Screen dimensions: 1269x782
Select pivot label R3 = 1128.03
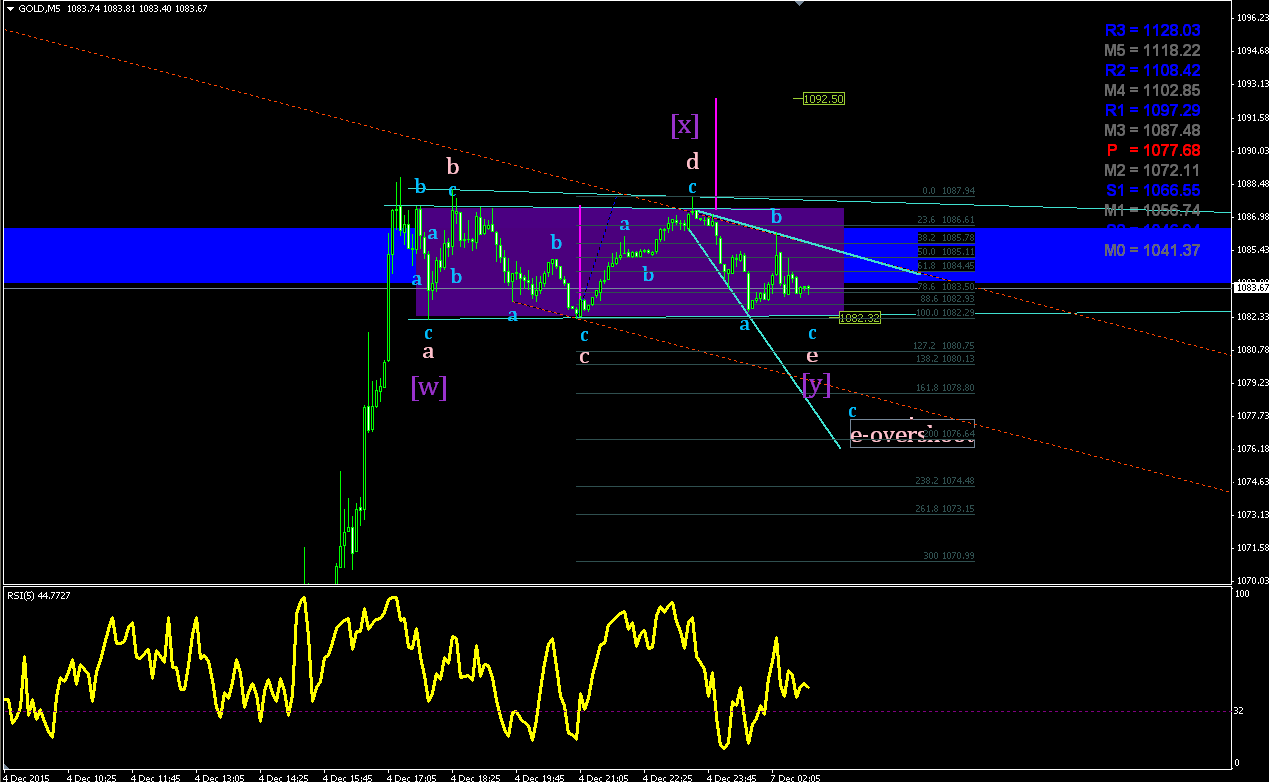click(1152, 31)
